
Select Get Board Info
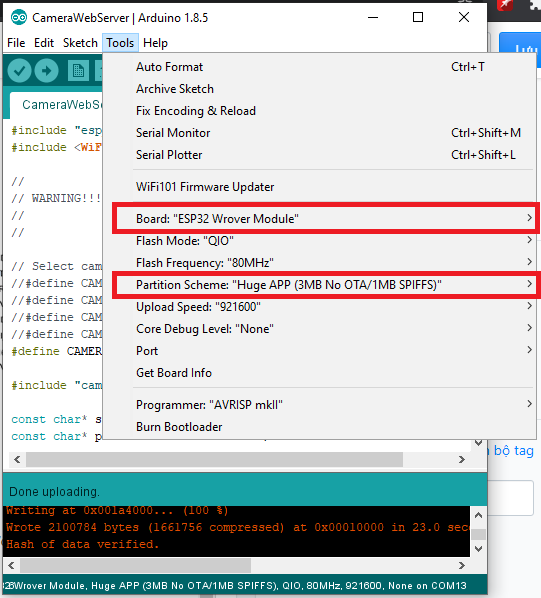tap(319, 373)
